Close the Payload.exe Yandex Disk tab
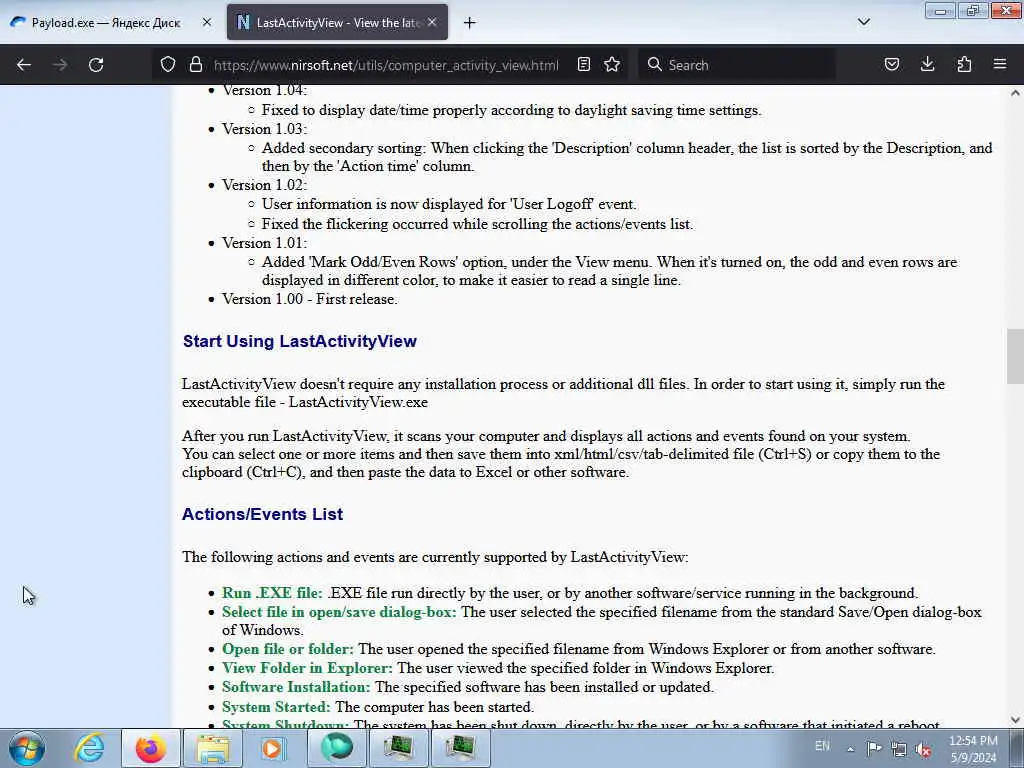 coord(207,22)
